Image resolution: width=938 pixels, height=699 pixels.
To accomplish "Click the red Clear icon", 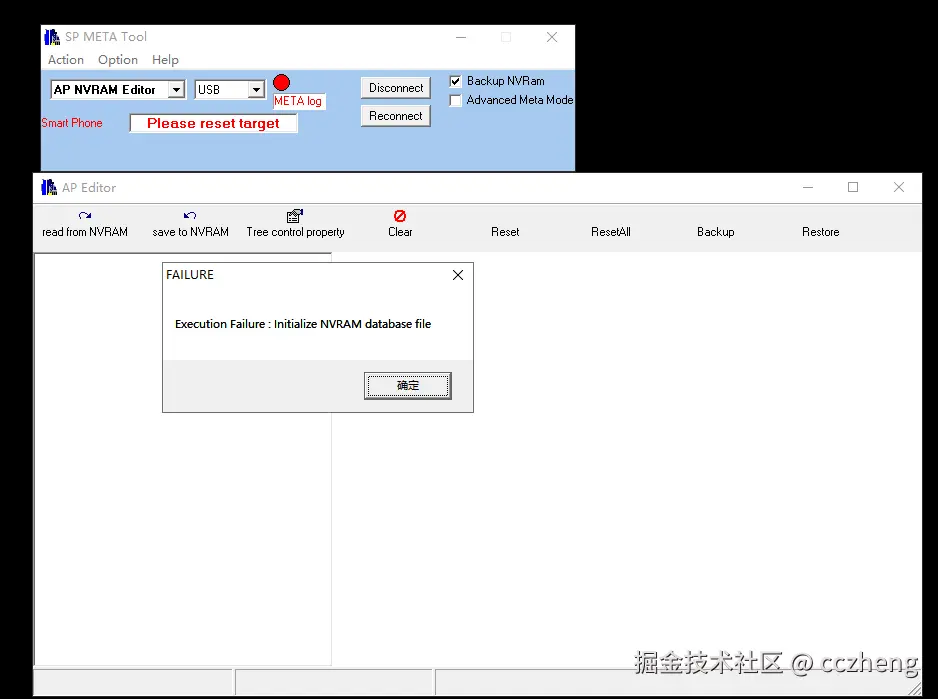I will point(400,215).
